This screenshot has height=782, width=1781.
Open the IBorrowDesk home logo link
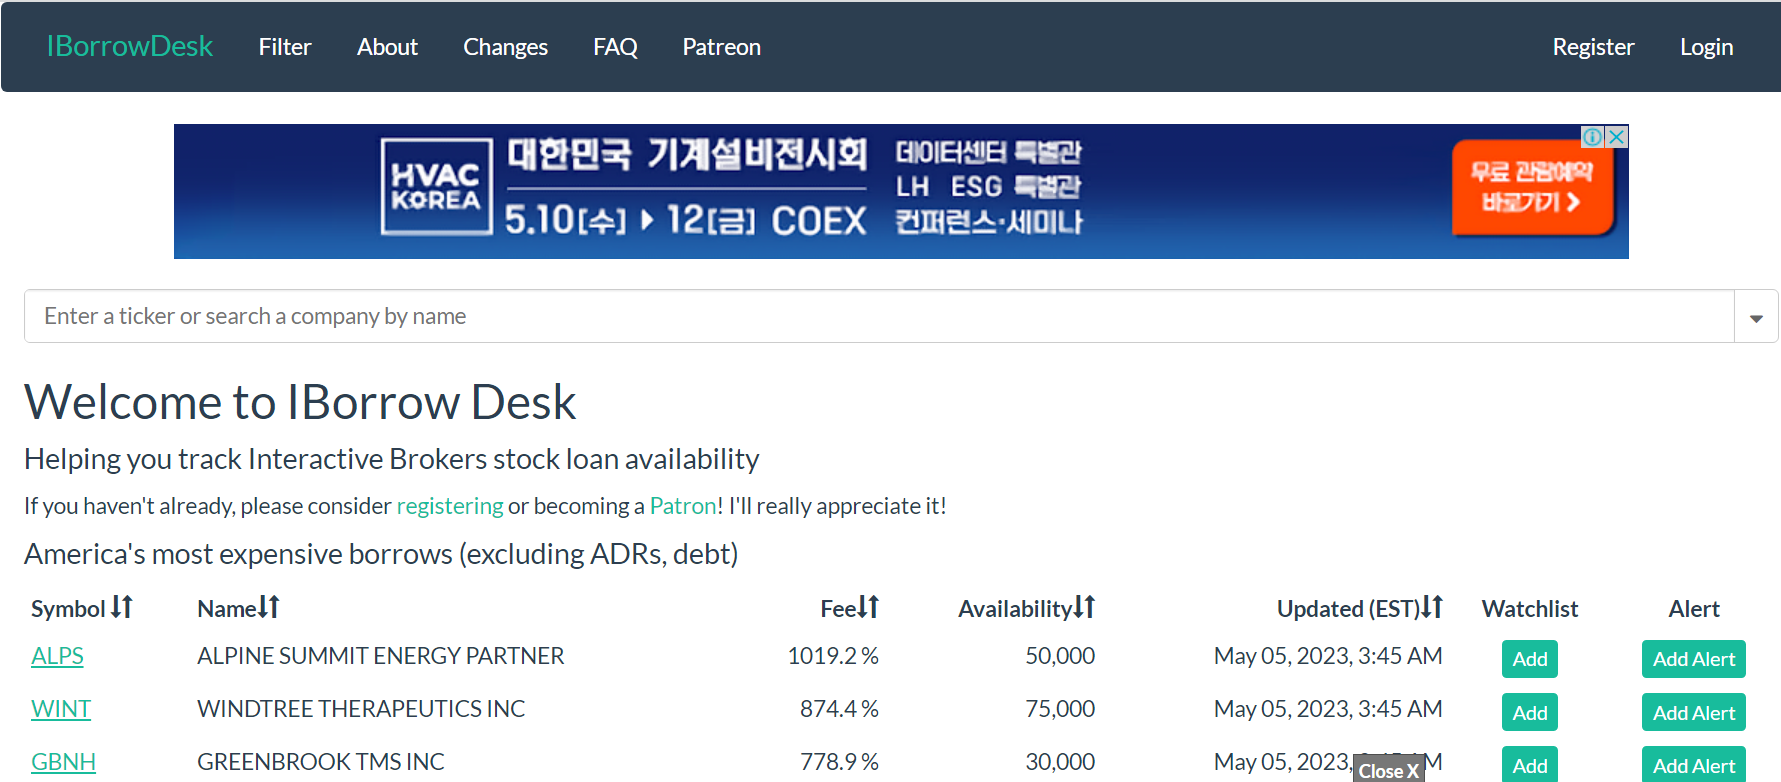130,46
